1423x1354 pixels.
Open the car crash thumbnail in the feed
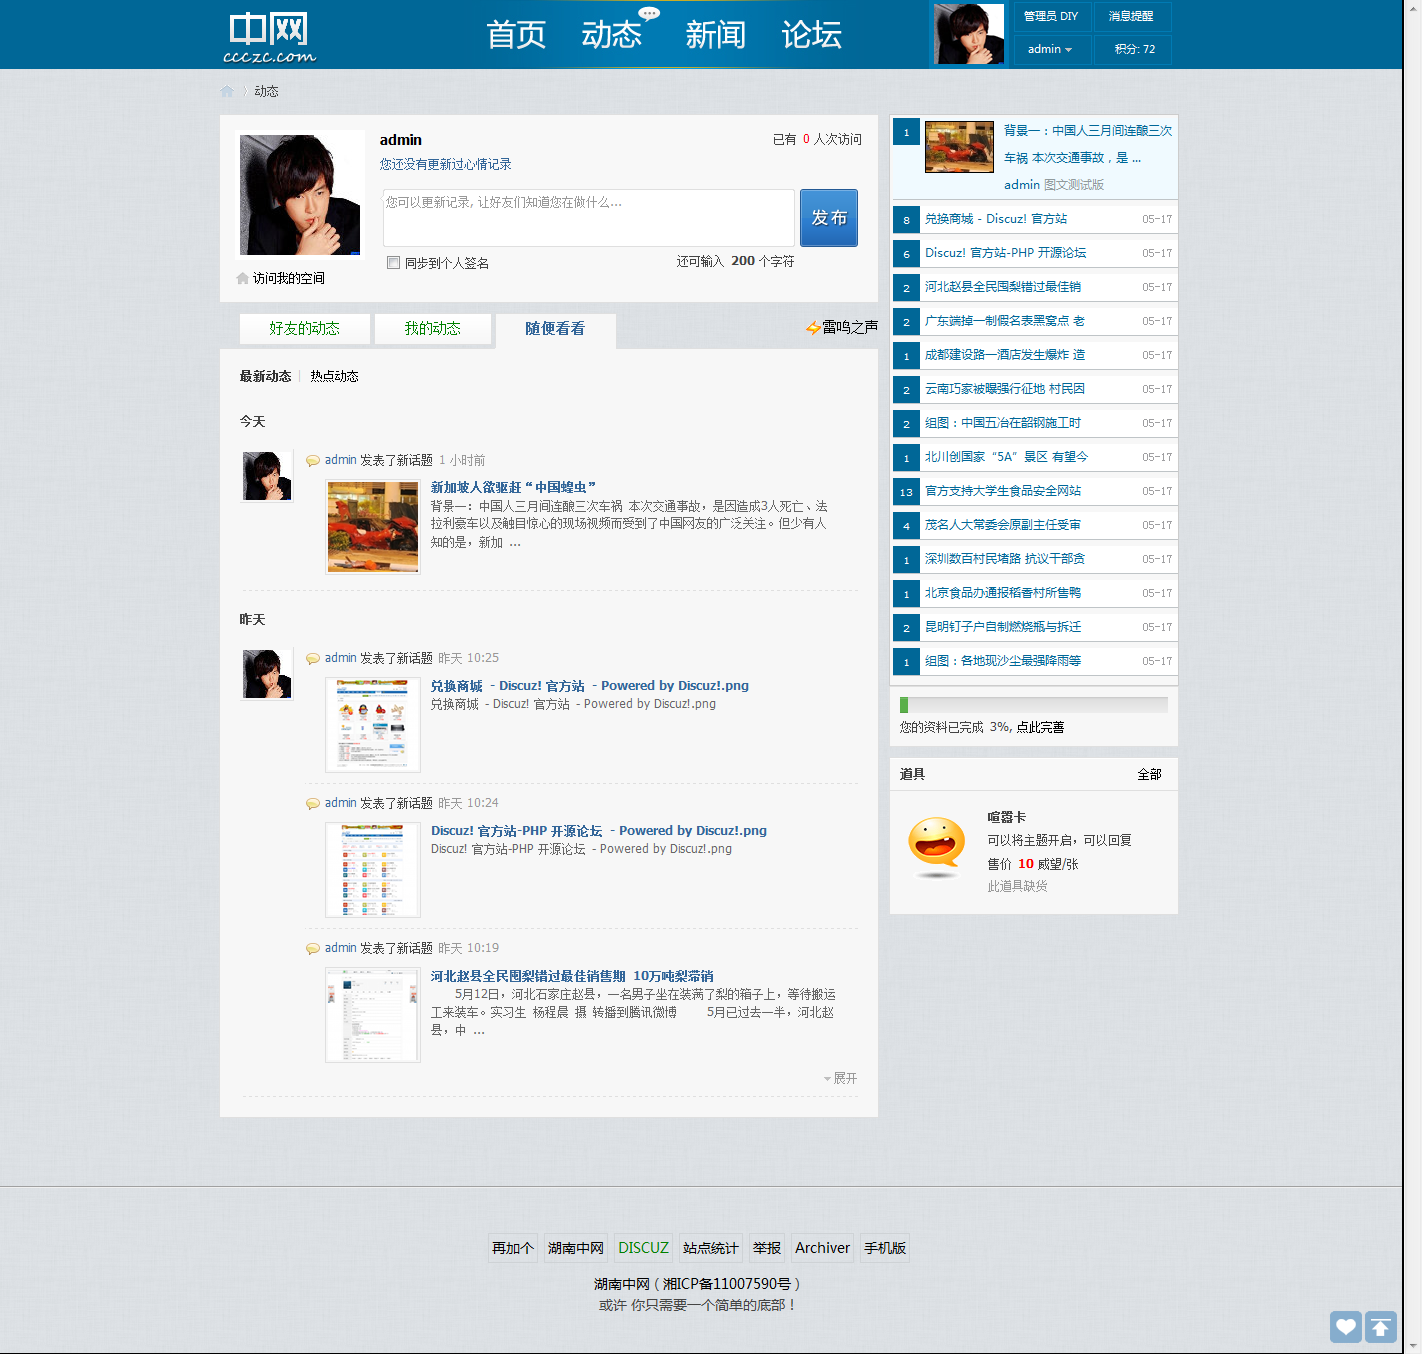coord(373,527)
